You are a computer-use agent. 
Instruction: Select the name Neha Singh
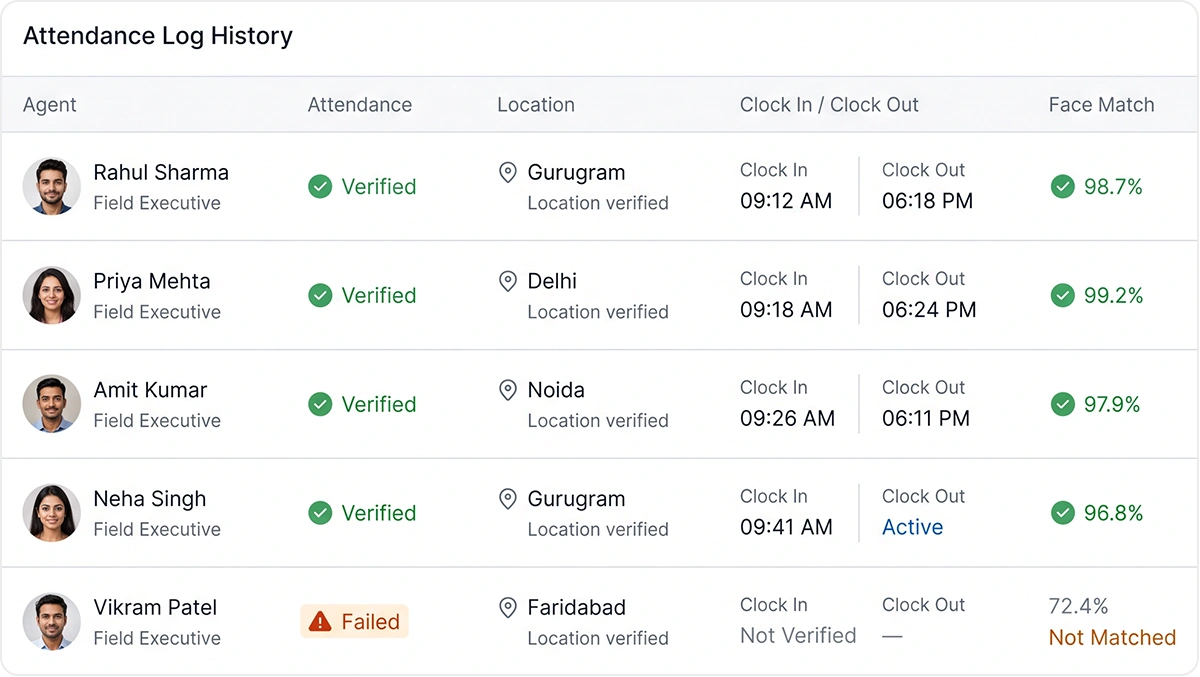tap(150, 499)
